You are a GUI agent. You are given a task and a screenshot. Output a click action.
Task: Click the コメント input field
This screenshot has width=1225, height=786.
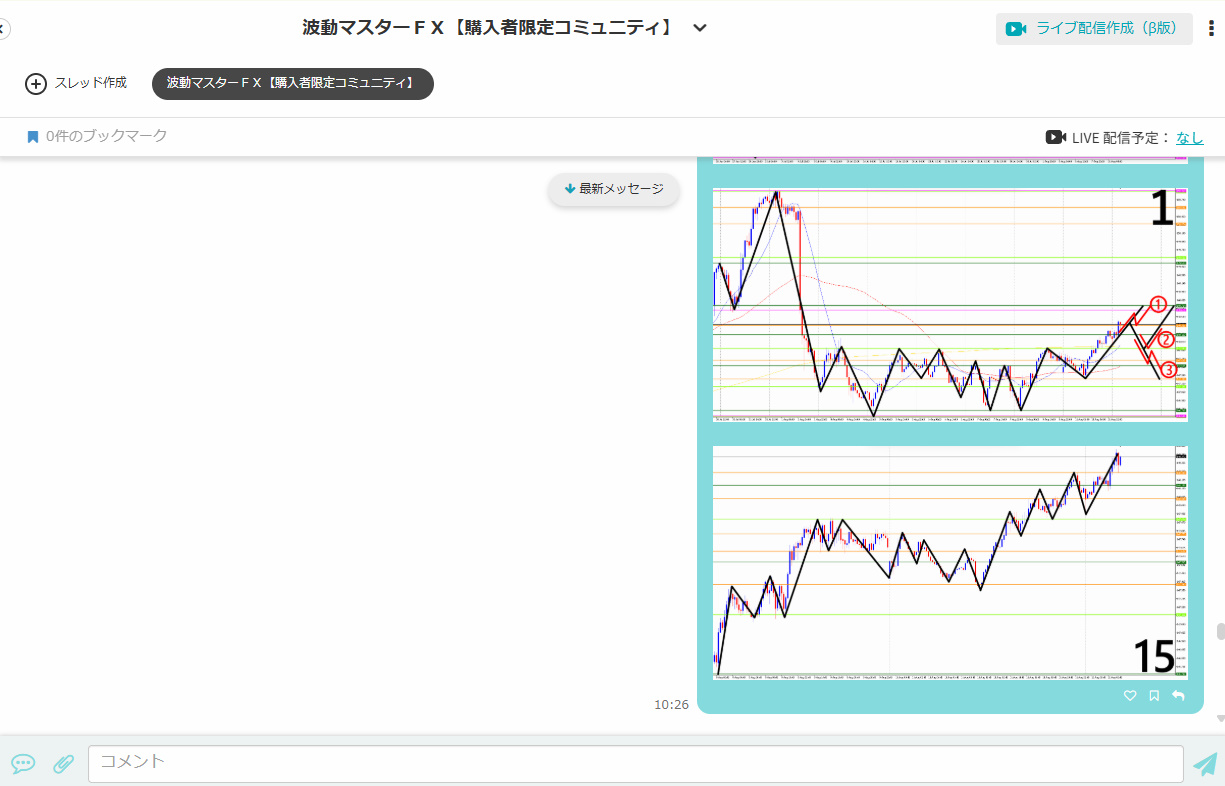point(636,763)
